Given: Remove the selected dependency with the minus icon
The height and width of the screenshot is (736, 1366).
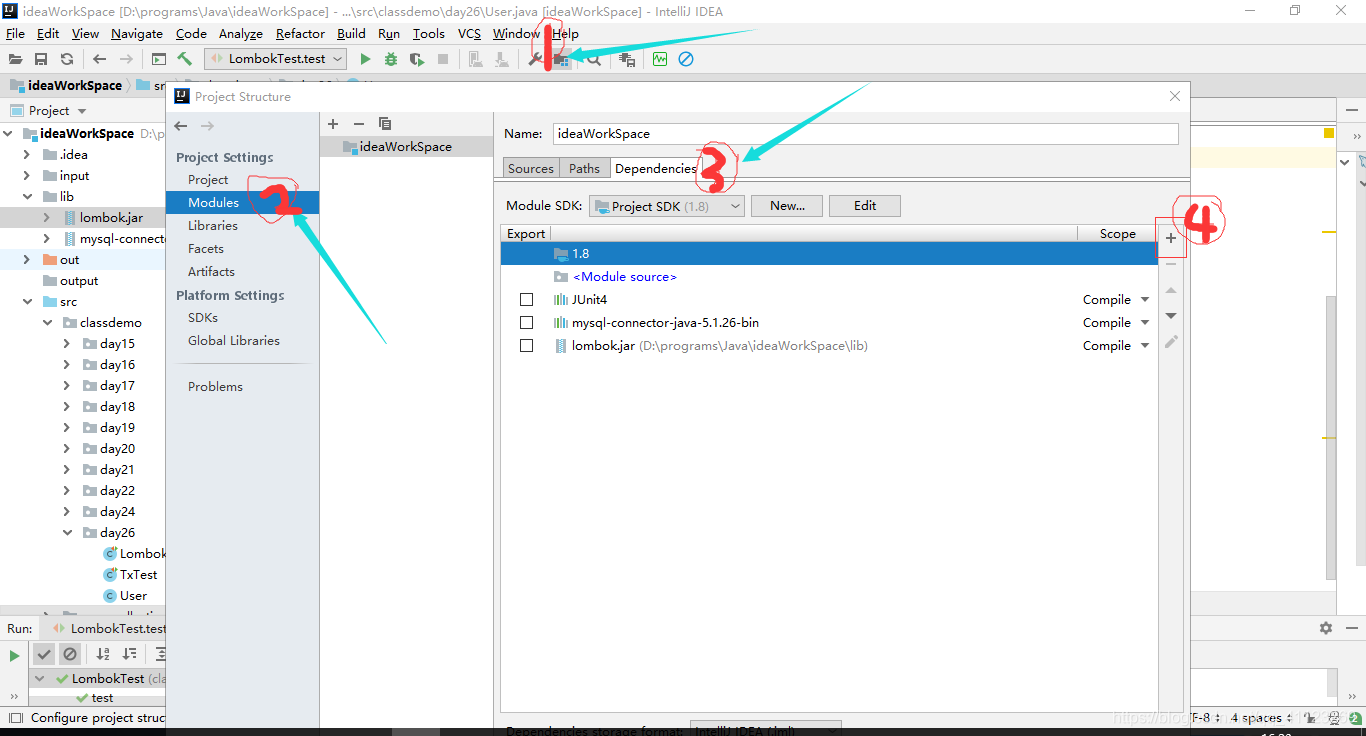Looking at the screenshot, I should click(1171, 263).
